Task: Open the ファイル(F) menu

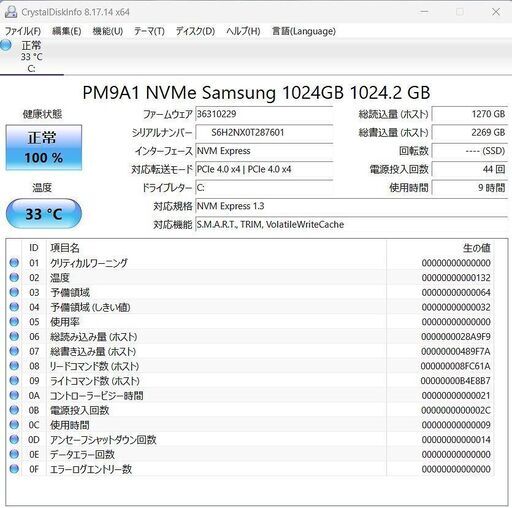Action: [x=23, y=31]
